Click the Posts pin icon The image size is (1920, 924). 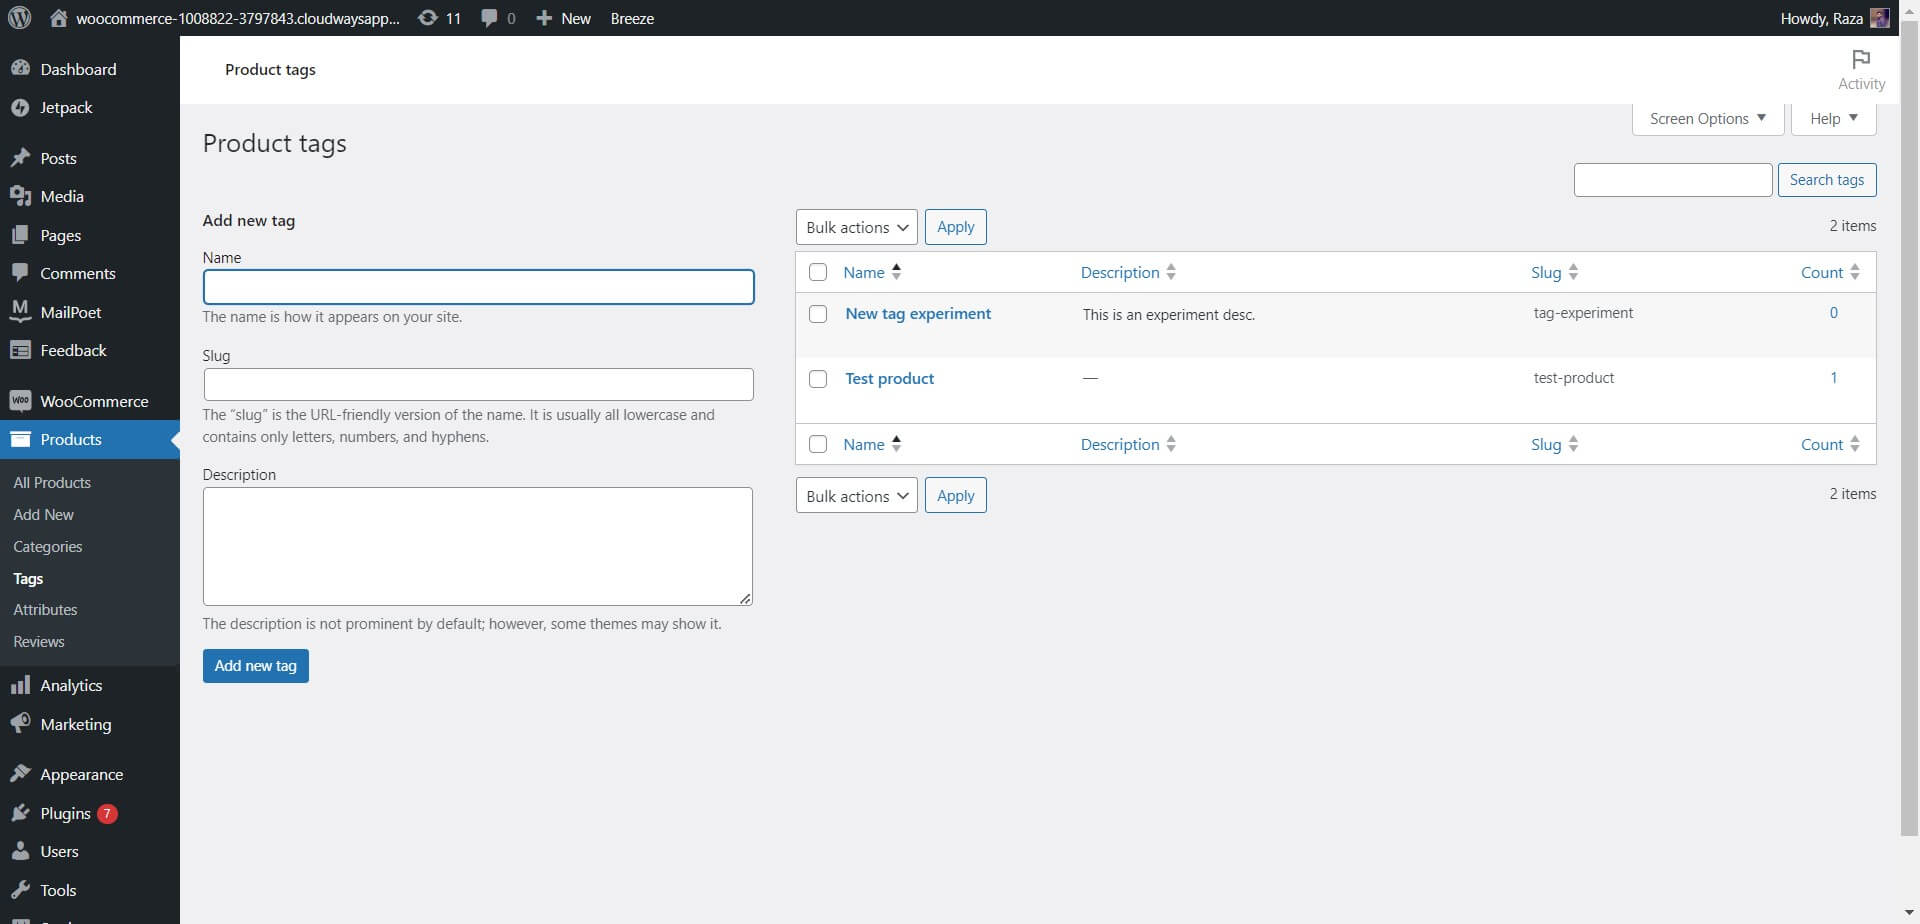pos(20,158)
